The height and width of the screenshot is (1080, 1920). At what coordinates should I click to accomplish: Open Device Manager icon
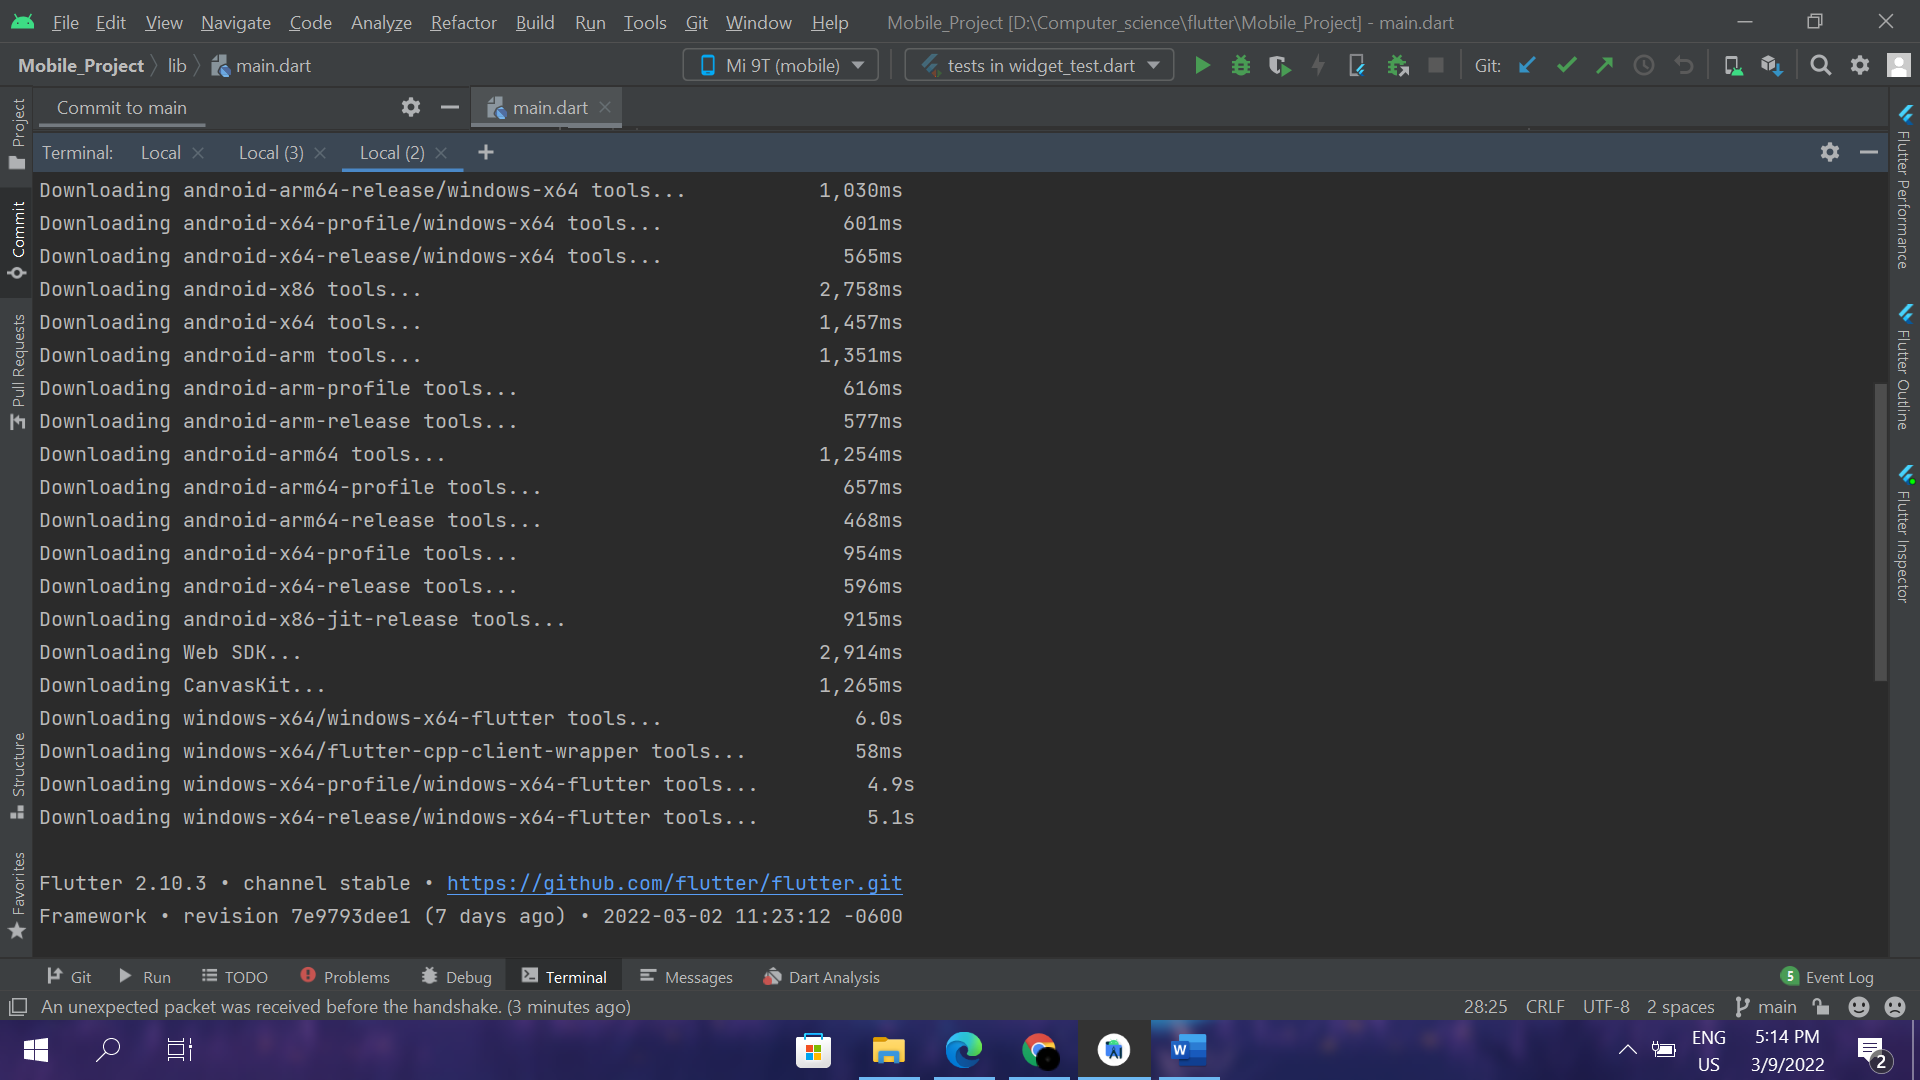(x=1733, y=66)
